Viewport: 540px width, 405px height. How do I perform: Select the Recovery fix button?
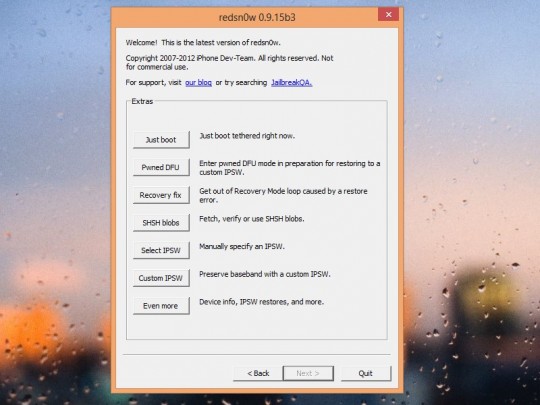click(161, 195)
